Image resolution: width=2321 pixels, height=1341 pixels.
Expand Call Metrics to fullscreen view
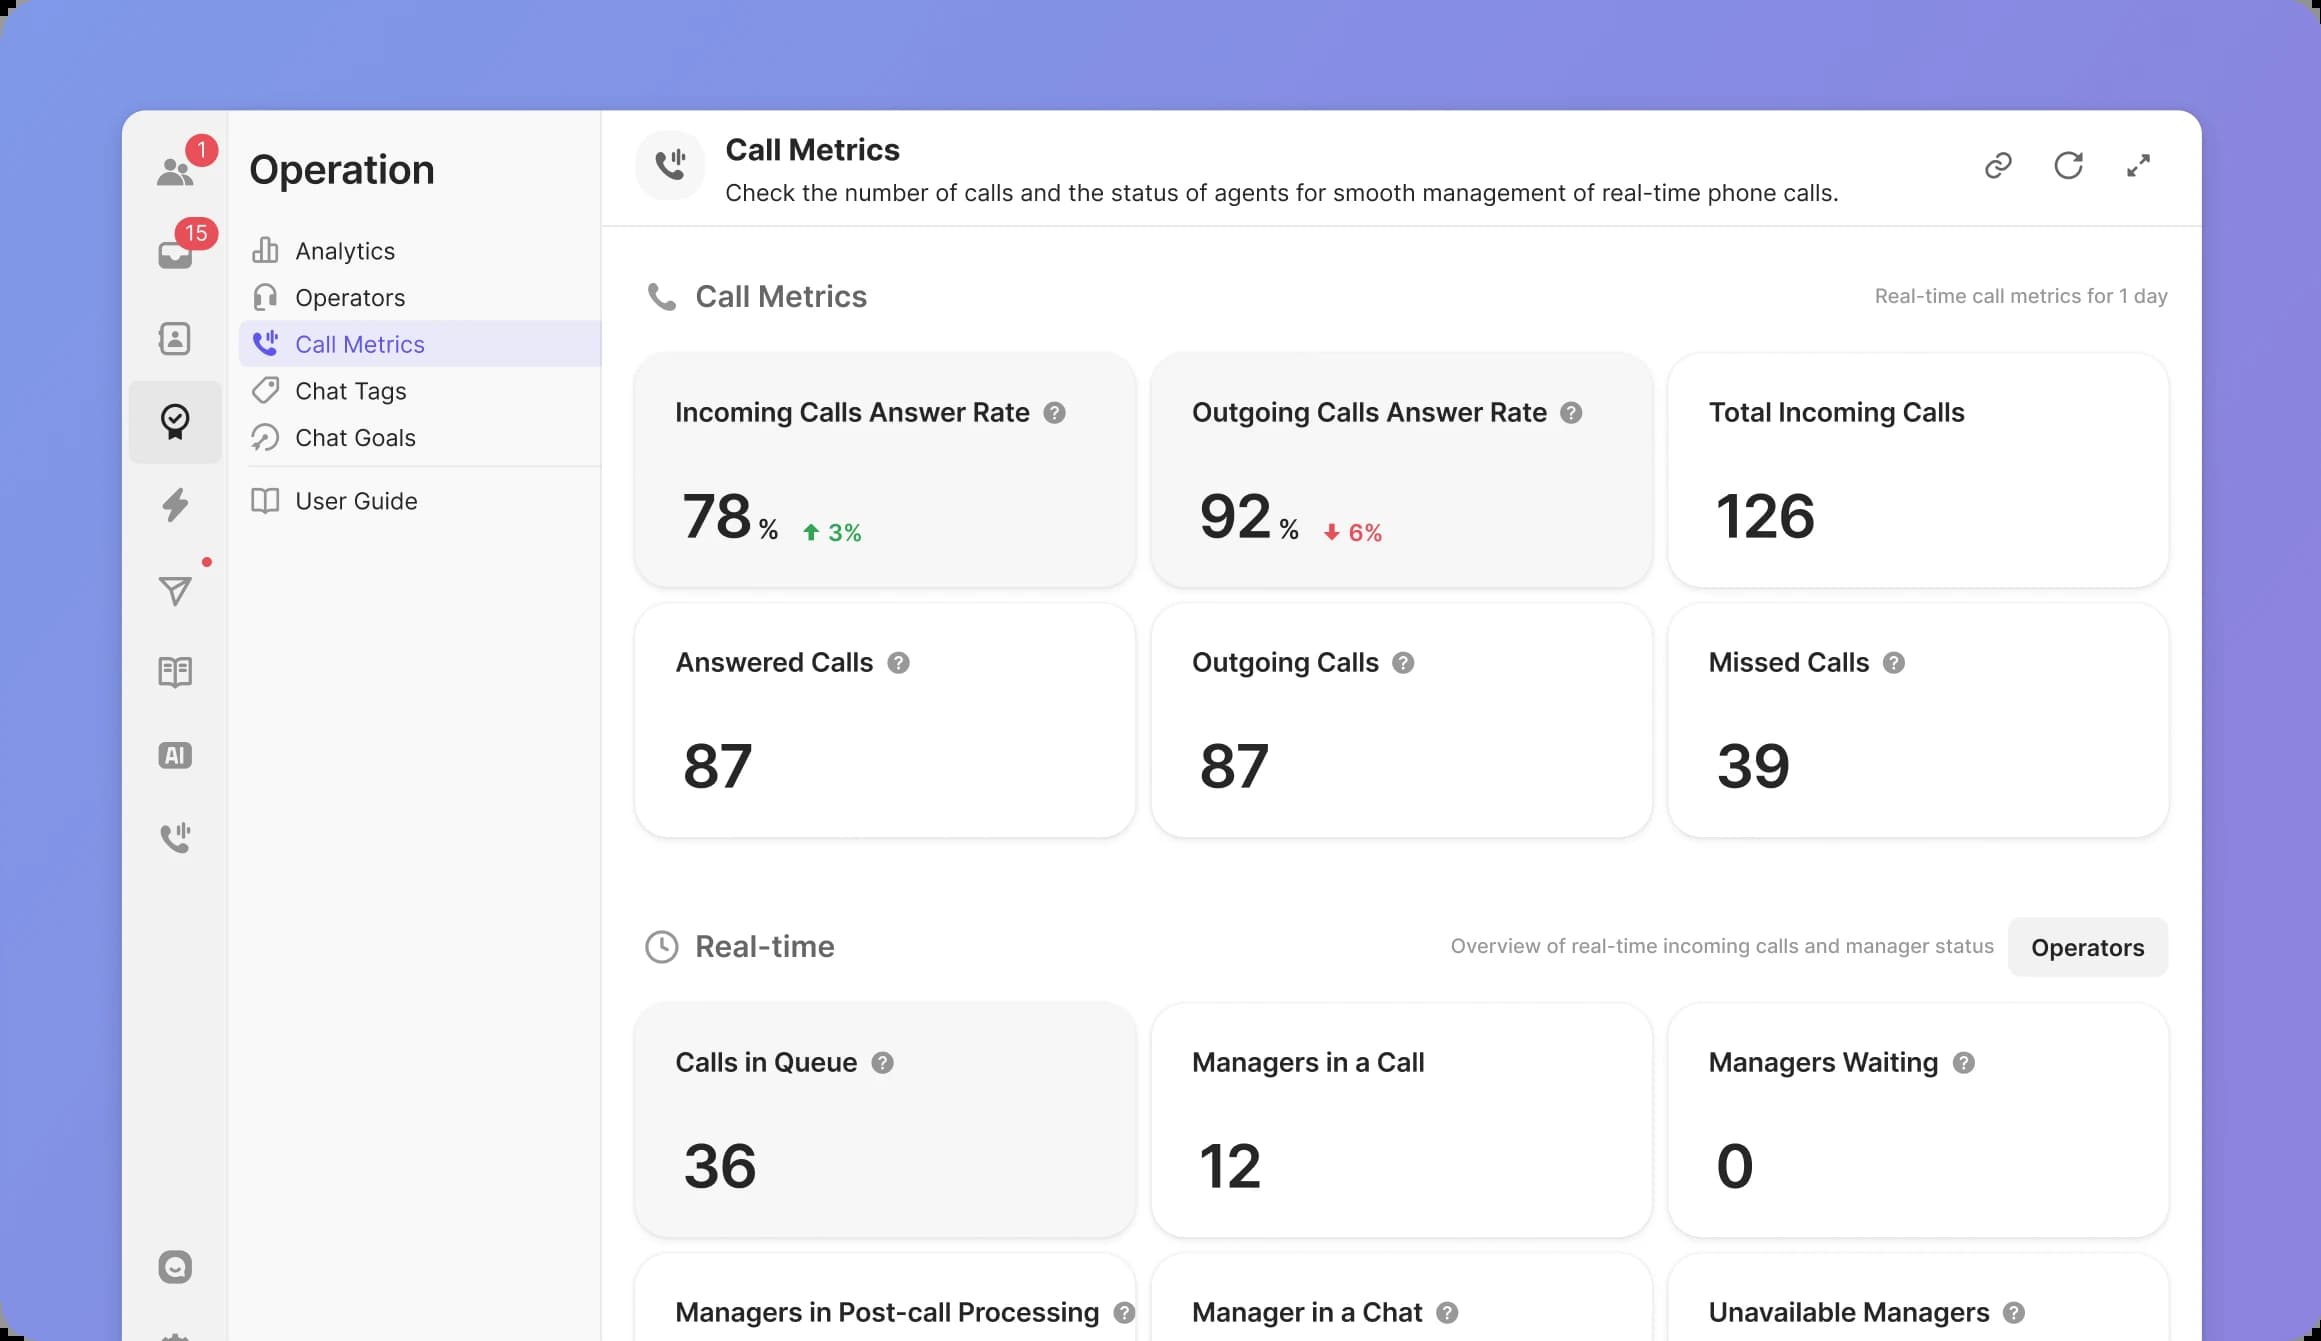pyautogui.click(x=2138, y=166)
